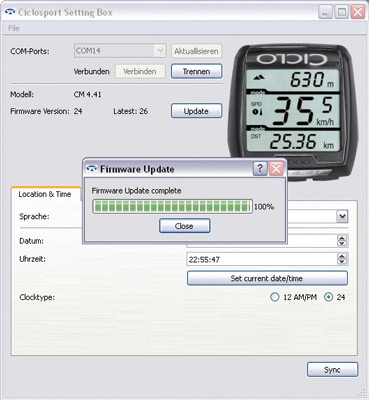Click the Trennen disconnect button
This screenshot has width=369, height=400.
tap(196, 71)
